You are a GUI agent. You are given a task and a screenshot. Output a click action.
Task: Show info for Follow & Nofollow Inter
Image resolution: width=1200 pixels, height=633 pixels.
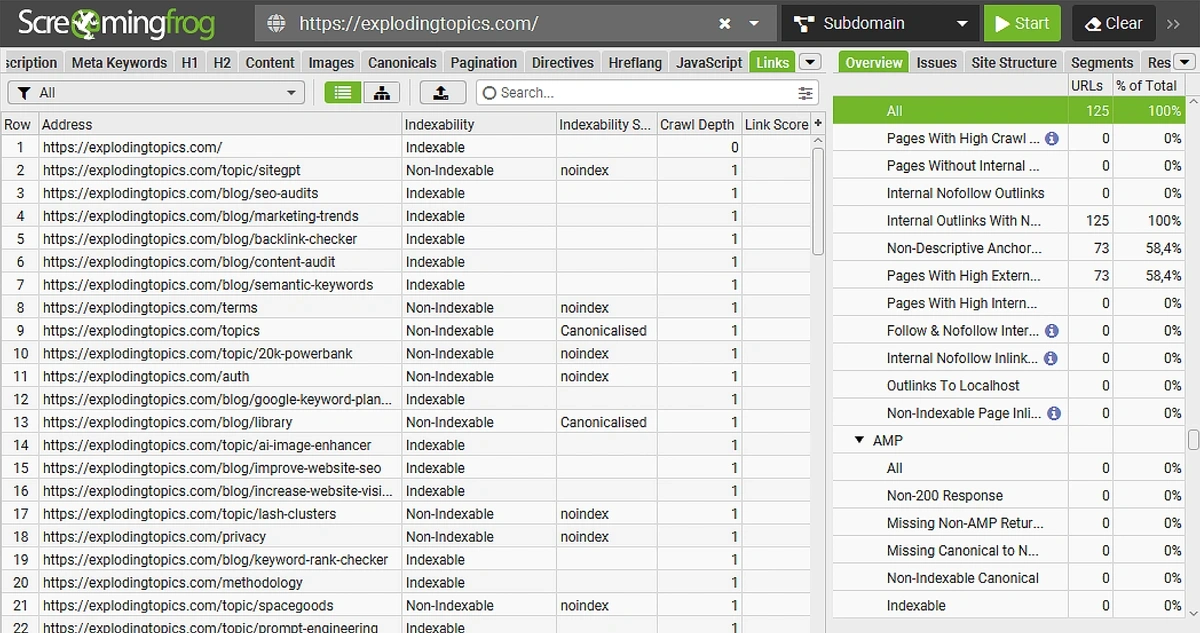[1052, 331]
